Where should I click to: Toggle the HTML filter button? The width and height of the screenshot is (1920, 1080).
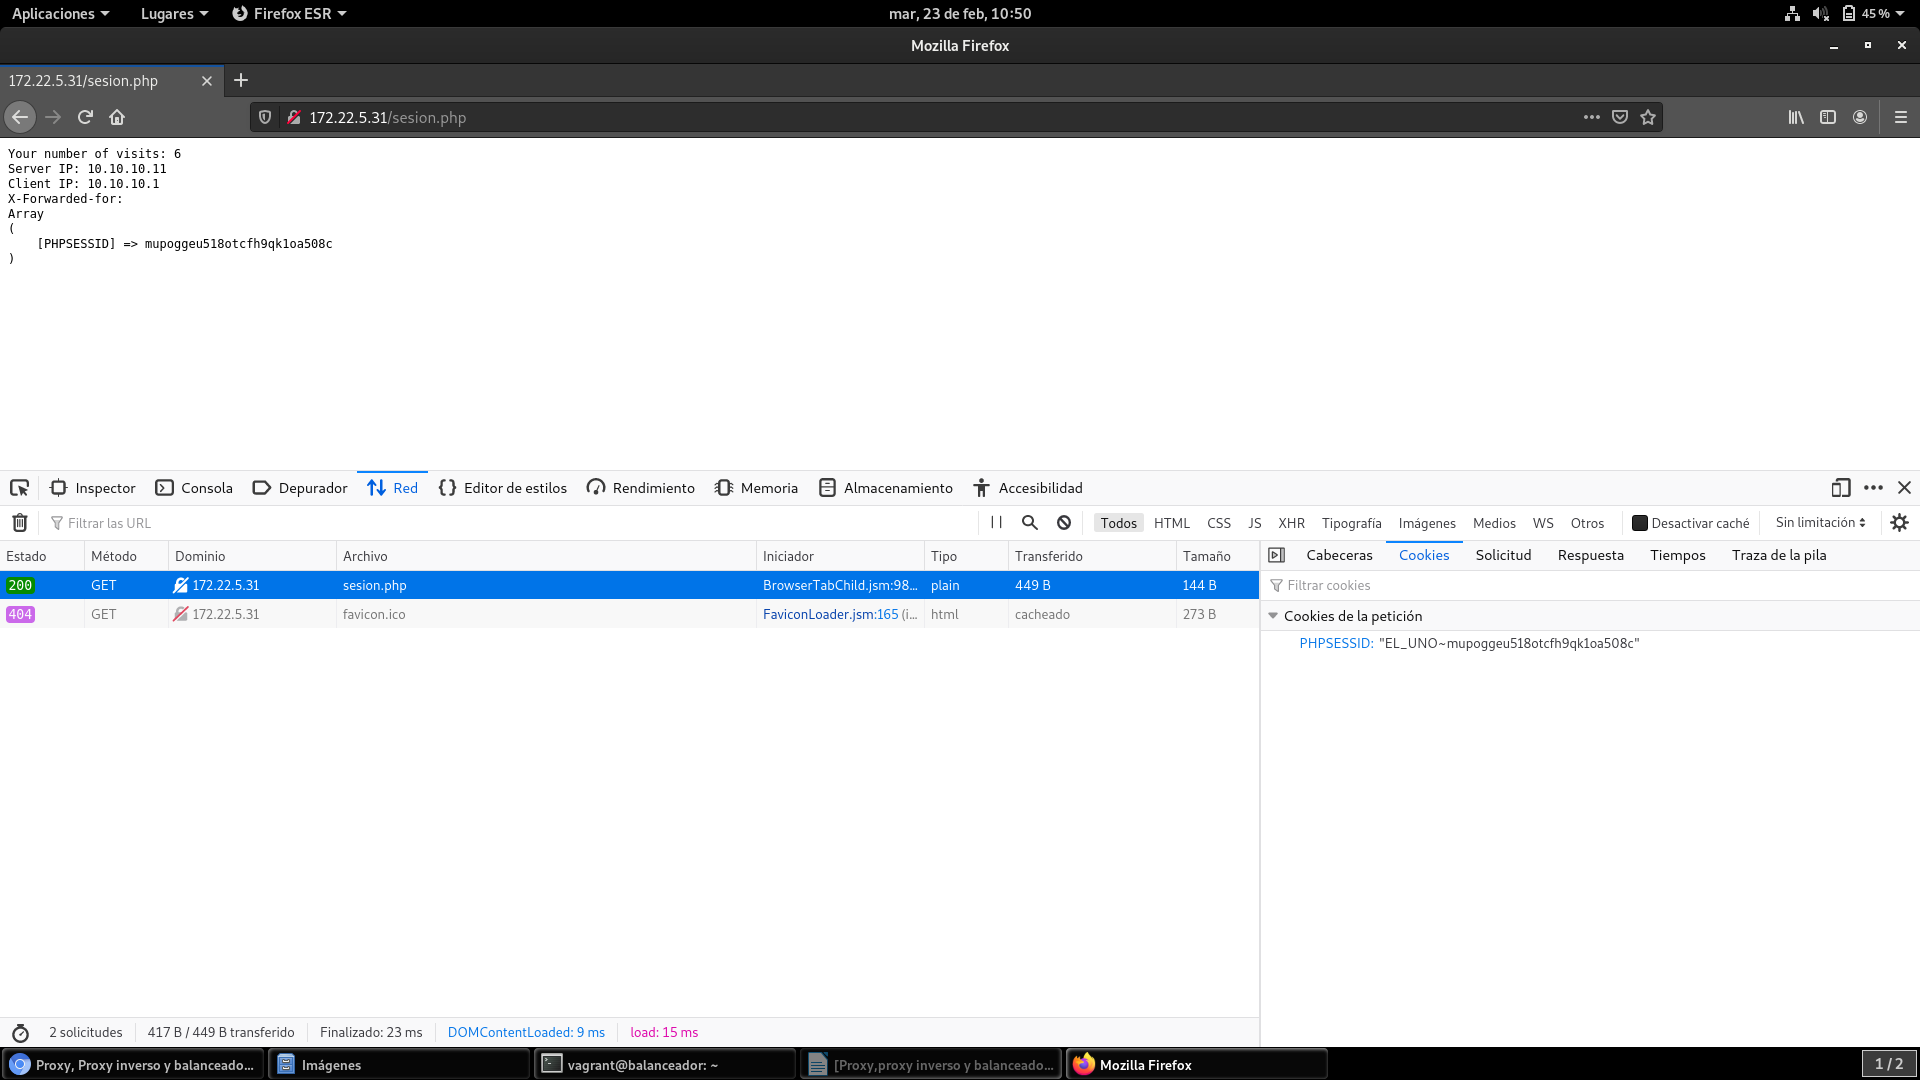(x=1171, y=523)
